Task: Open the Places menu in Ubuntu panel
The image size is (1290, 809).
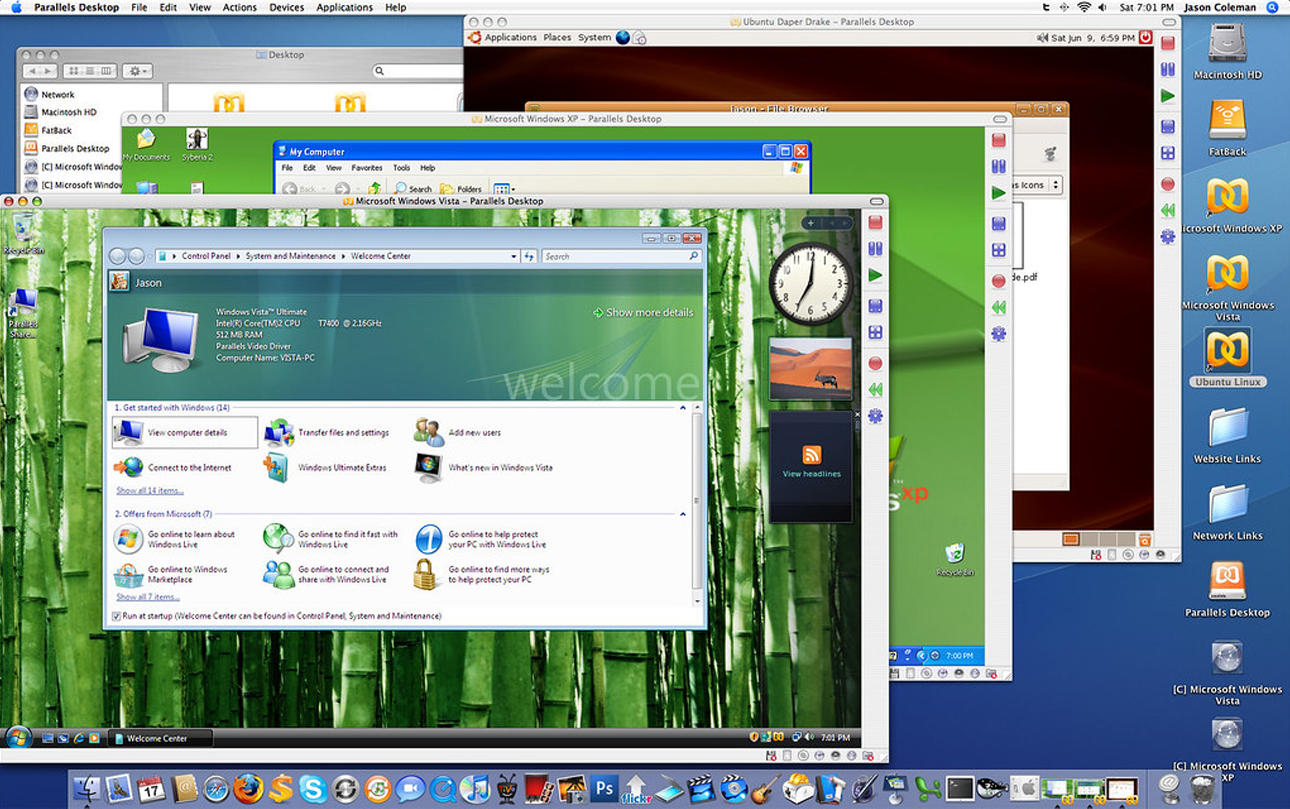Action: [557, 37]
